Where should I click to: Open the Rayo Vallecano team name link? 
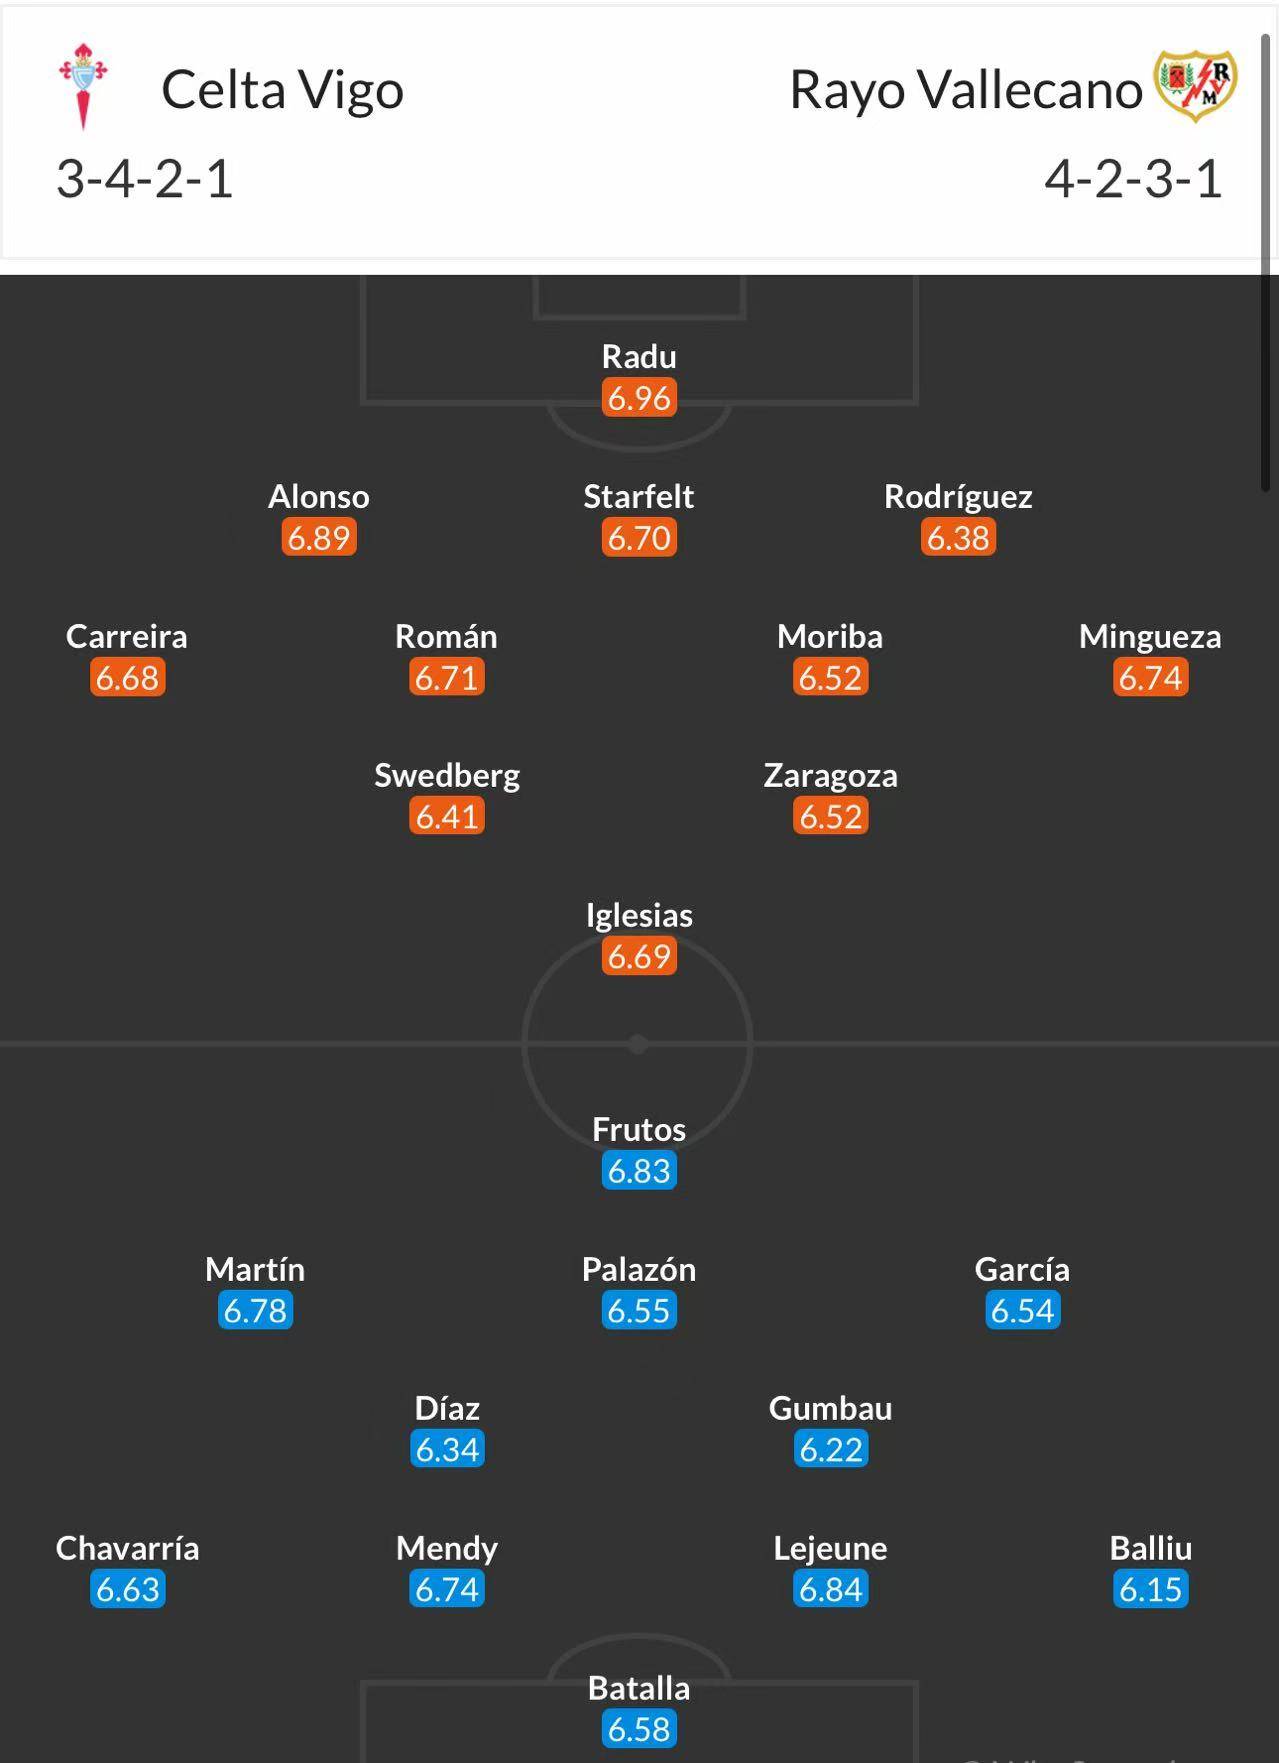[x=965, y=90]
